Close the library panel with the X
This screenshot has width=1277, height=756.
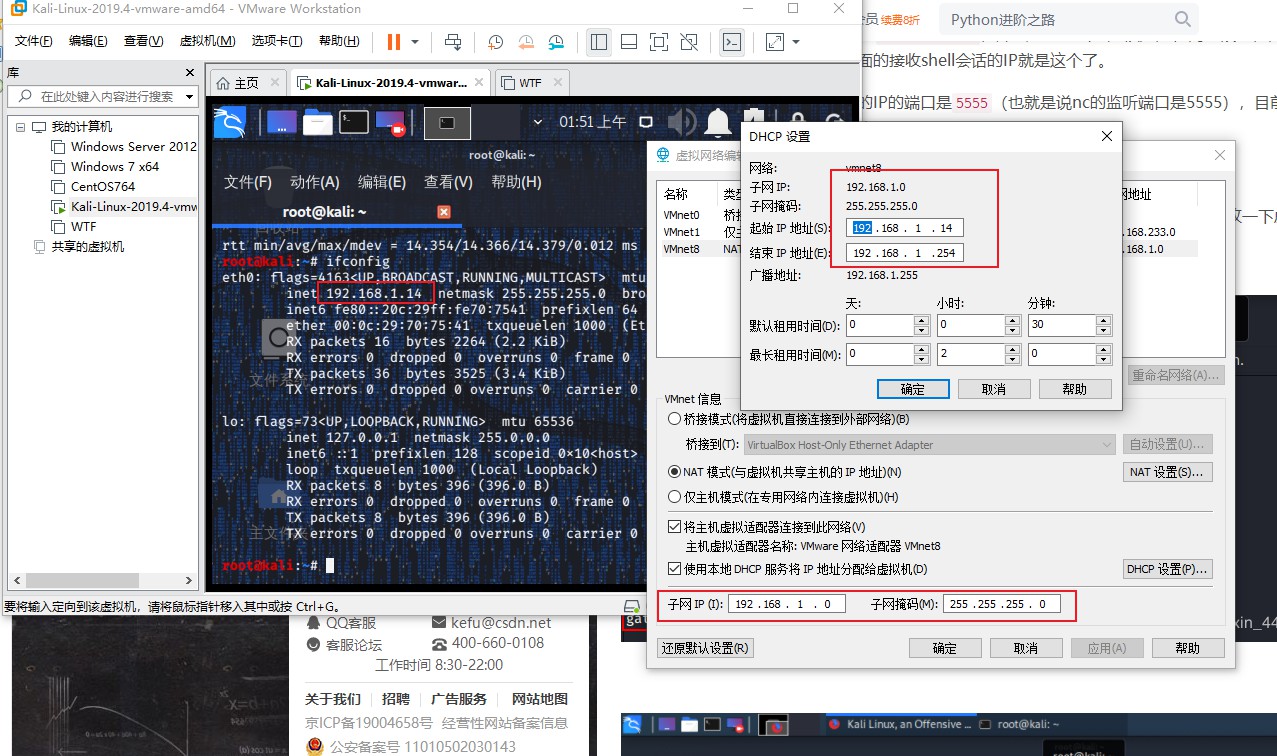189,73
